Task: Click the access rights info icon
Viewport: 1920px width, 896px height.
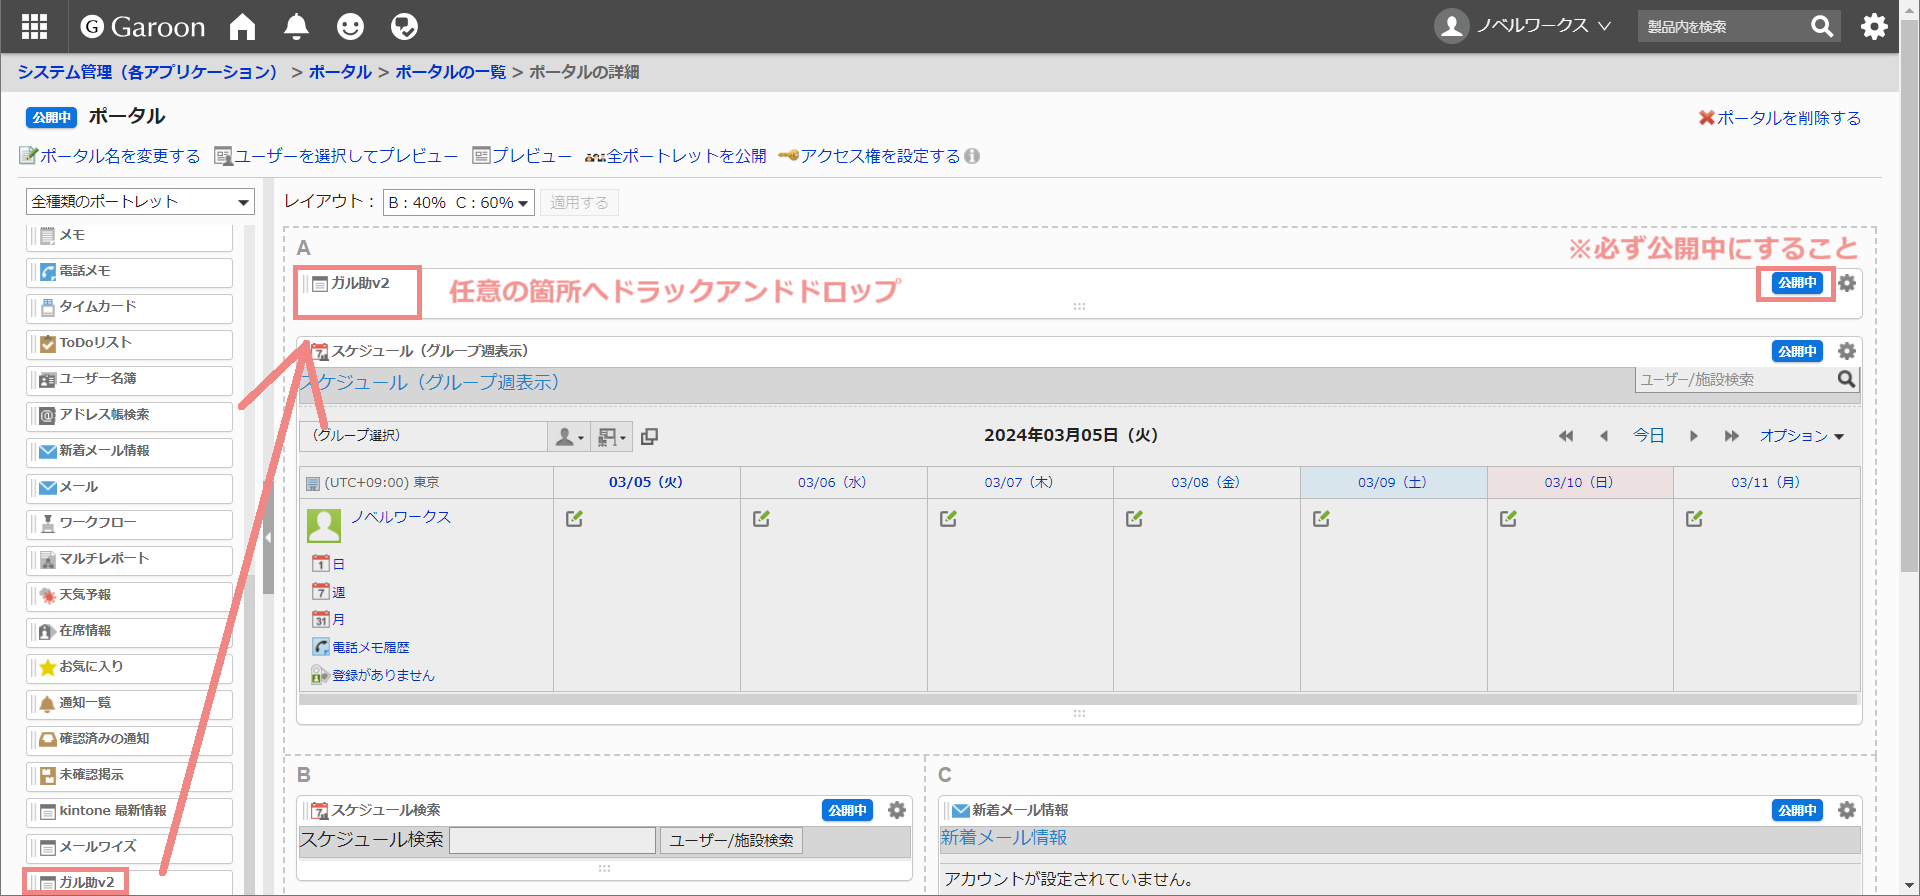Action: point(972,156)
